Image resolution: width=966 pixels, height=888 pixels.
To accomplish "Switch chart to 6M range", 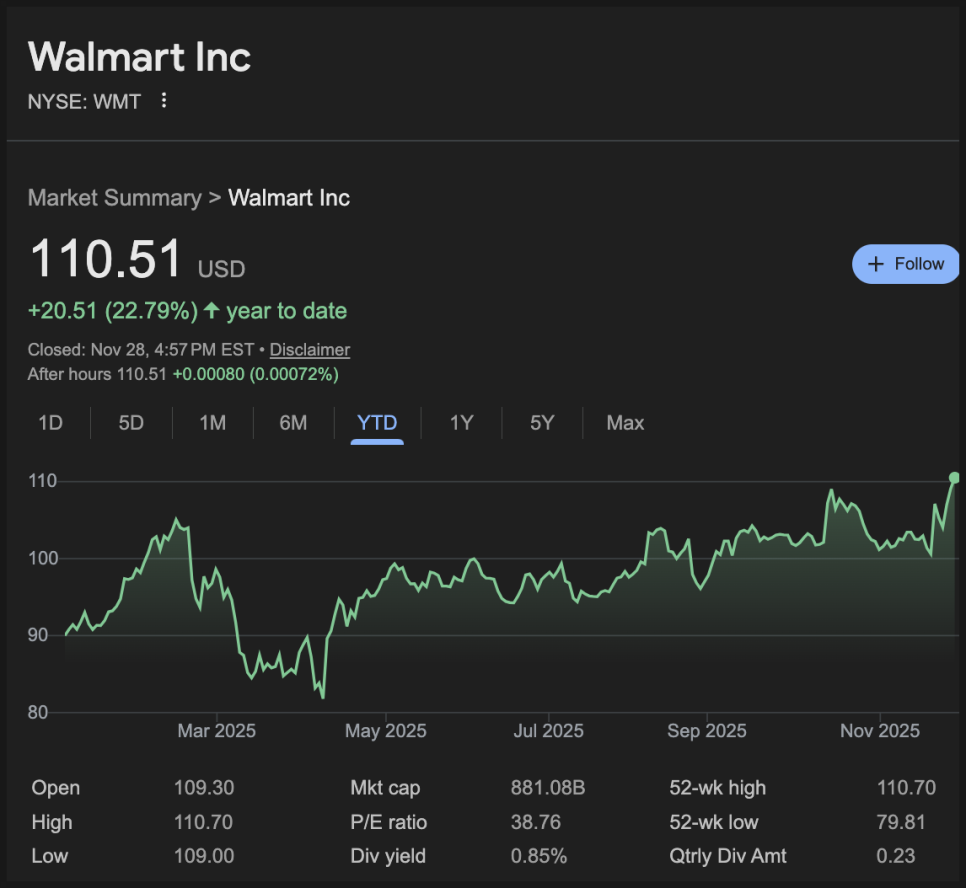I will (x=293, y=423).
